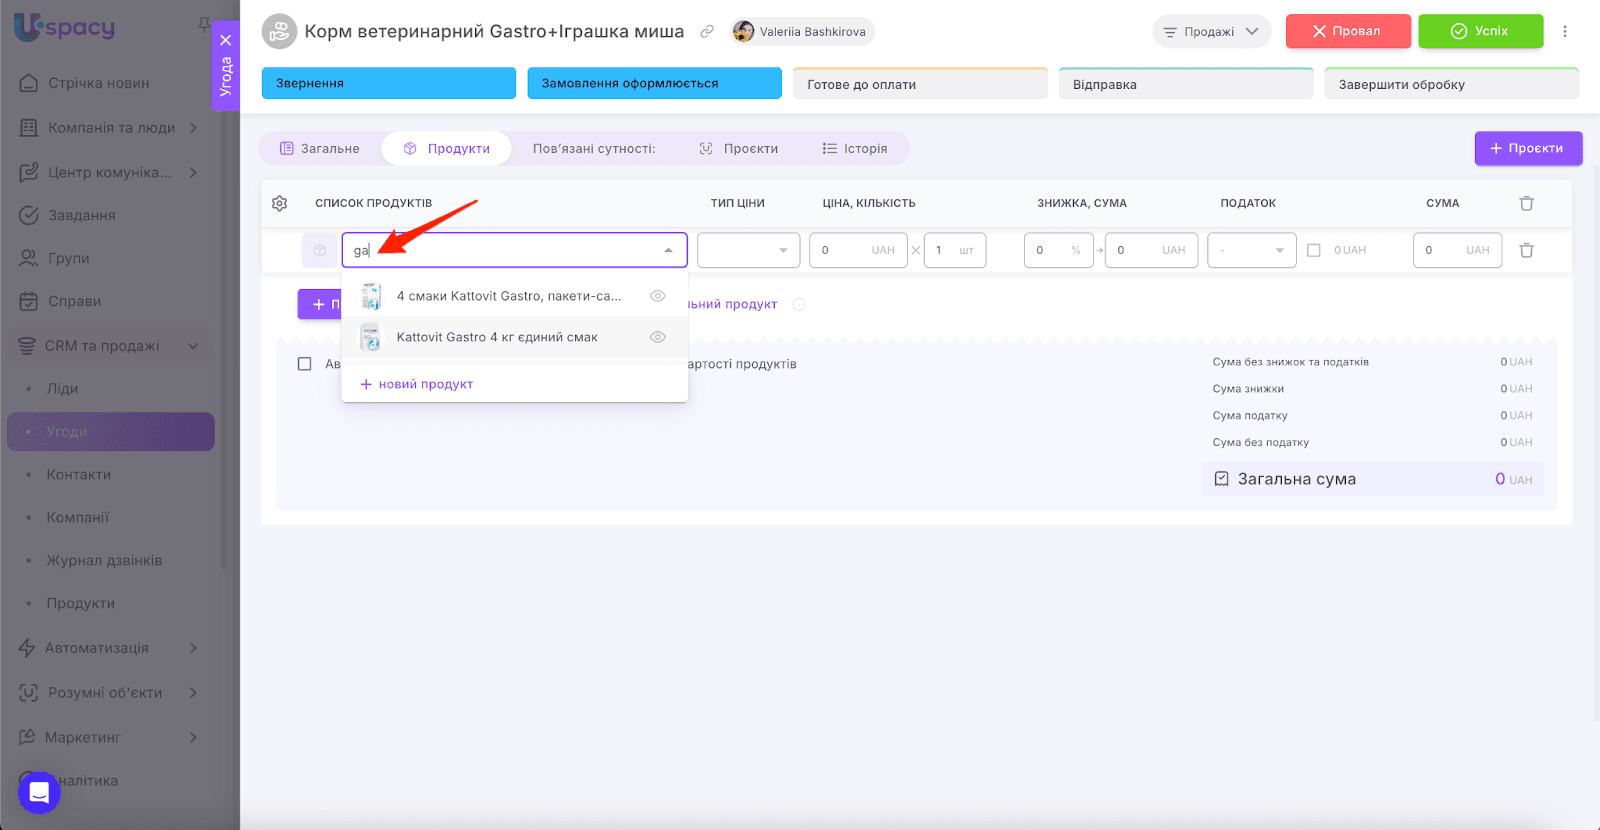The height and width of the screenshot is (830, 1600).
Task: Click the link icon next to deal title
Action: pos(707,32)
